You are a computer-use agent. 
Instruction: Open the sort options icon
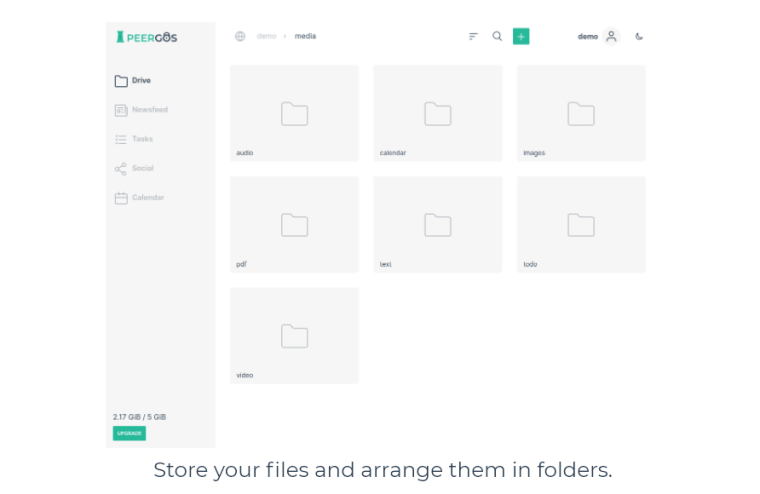click(x=473, y=36)
